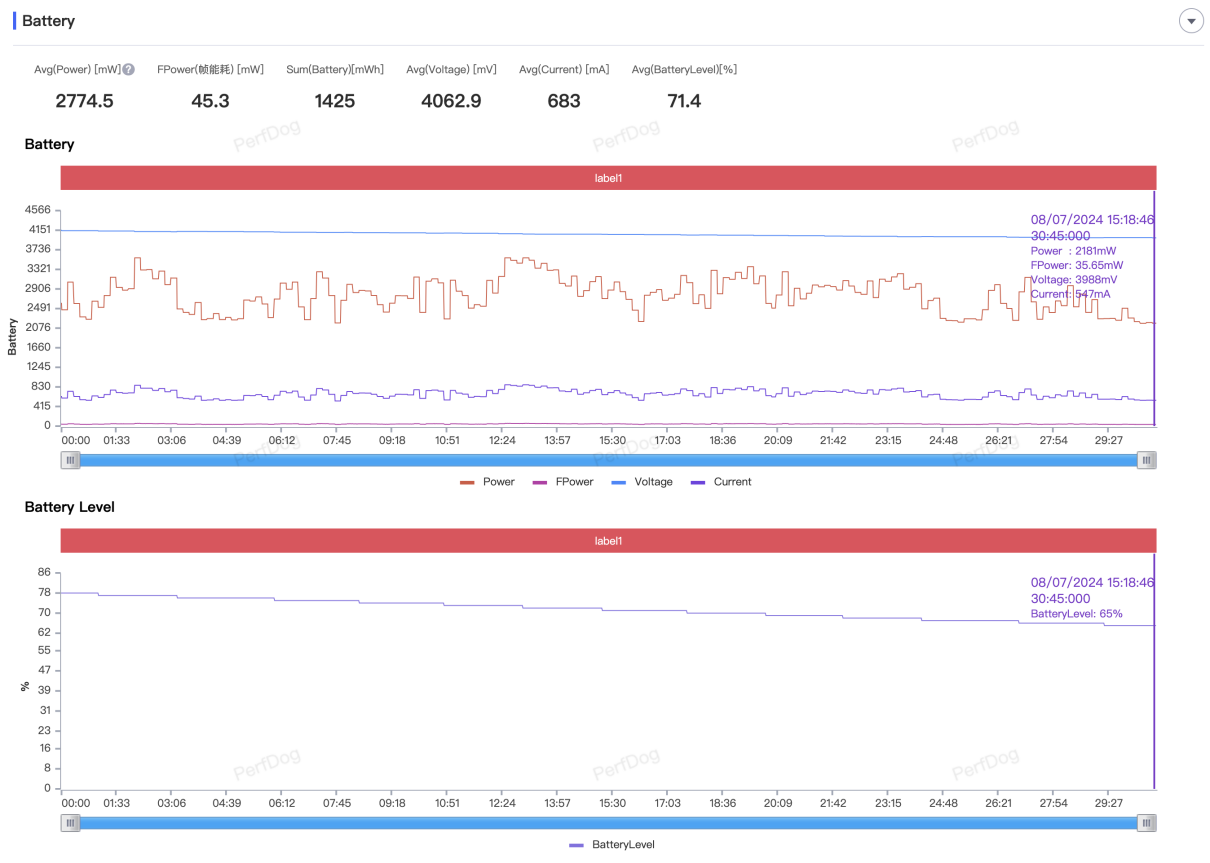
Task: Select the label1 bar above the Battery chart
Action: 608,178
